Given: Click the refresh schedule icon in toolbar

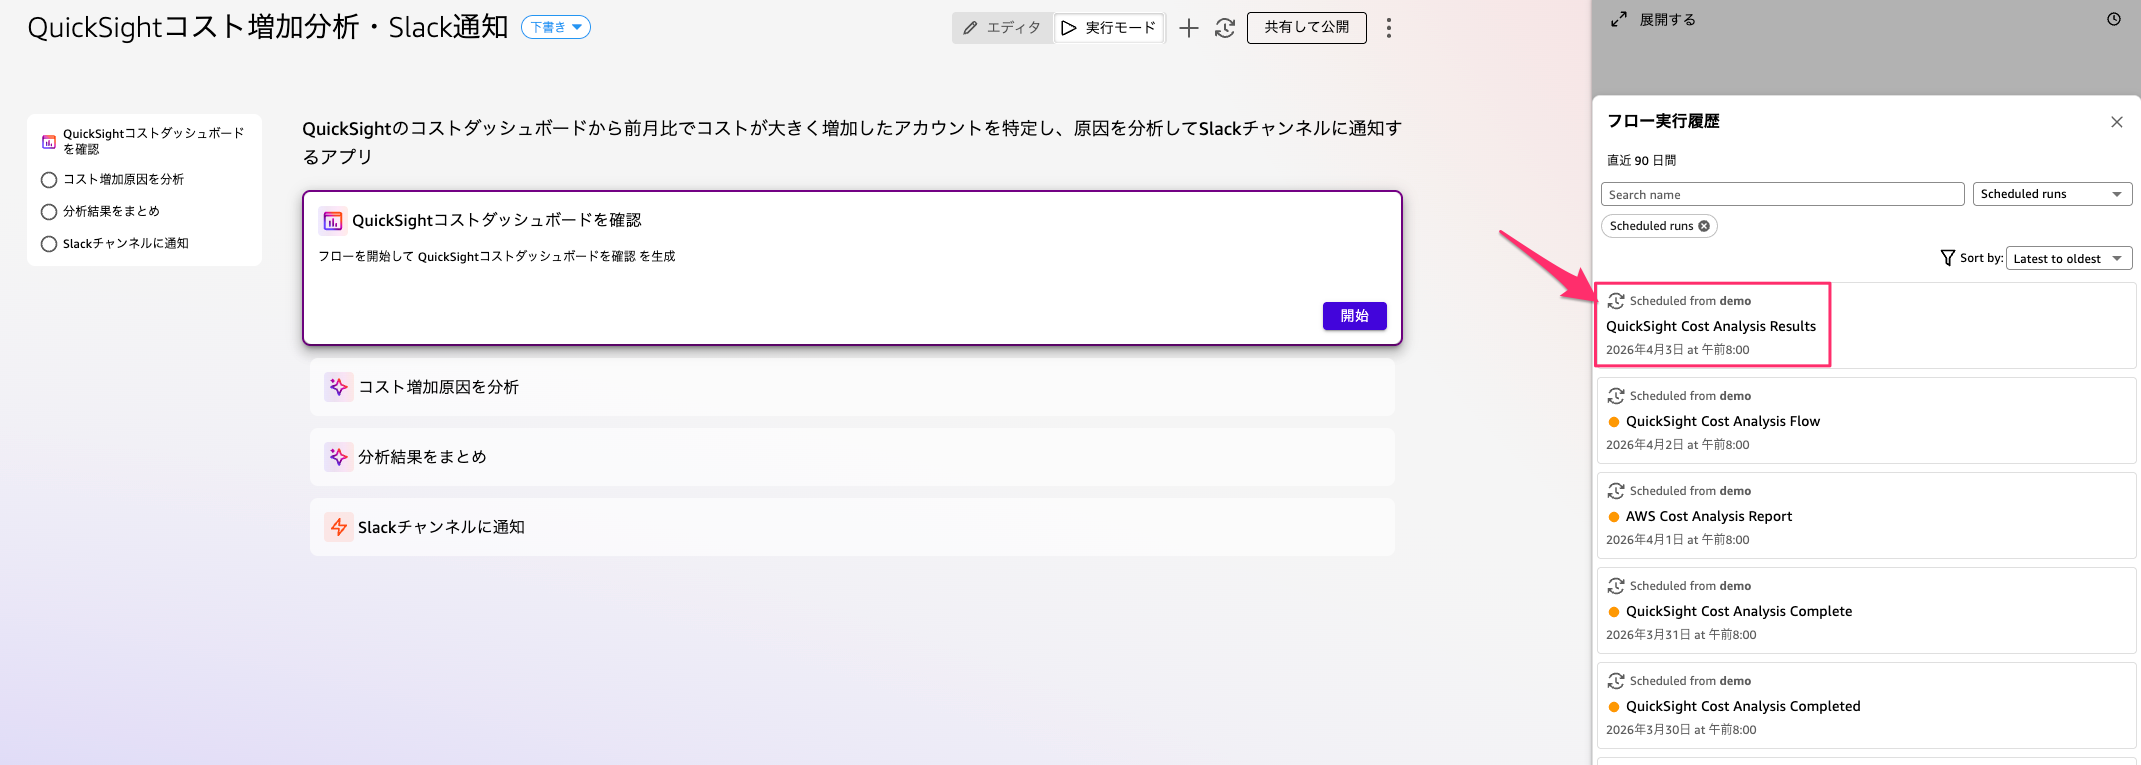Looking at the screenshot, I should 1225,28.
